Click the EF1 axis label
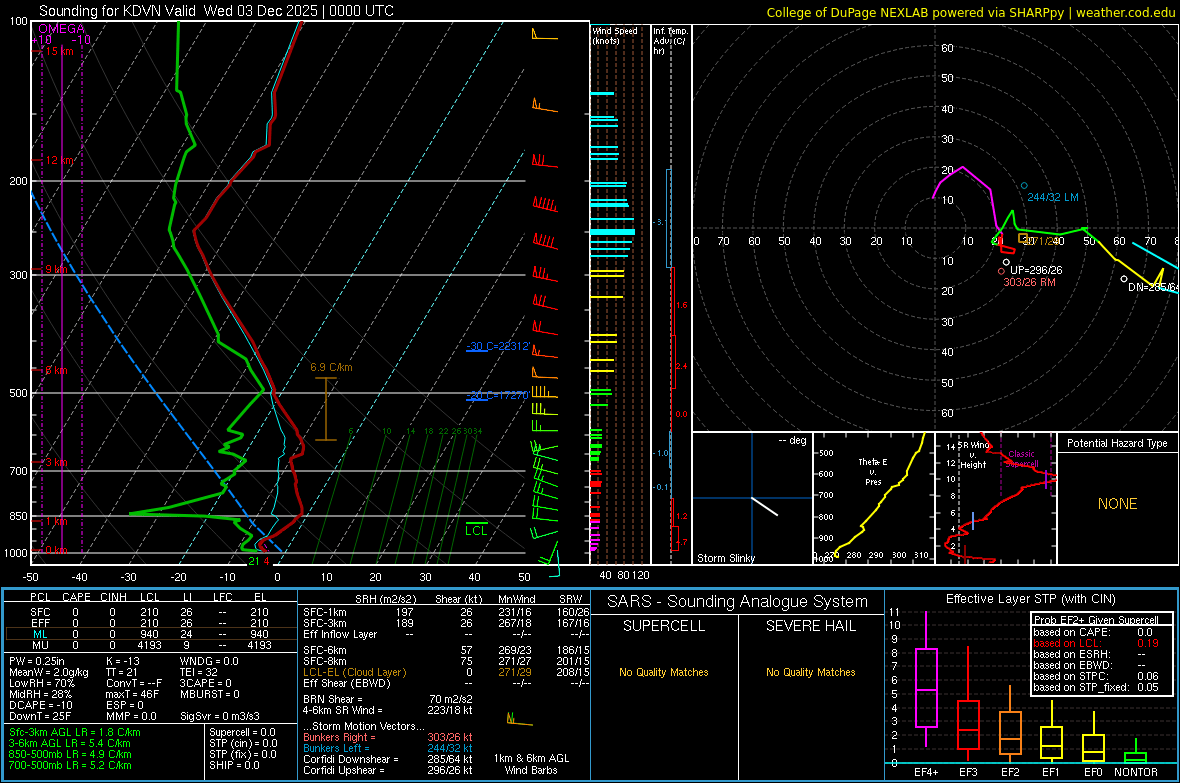 point(1051,772)
